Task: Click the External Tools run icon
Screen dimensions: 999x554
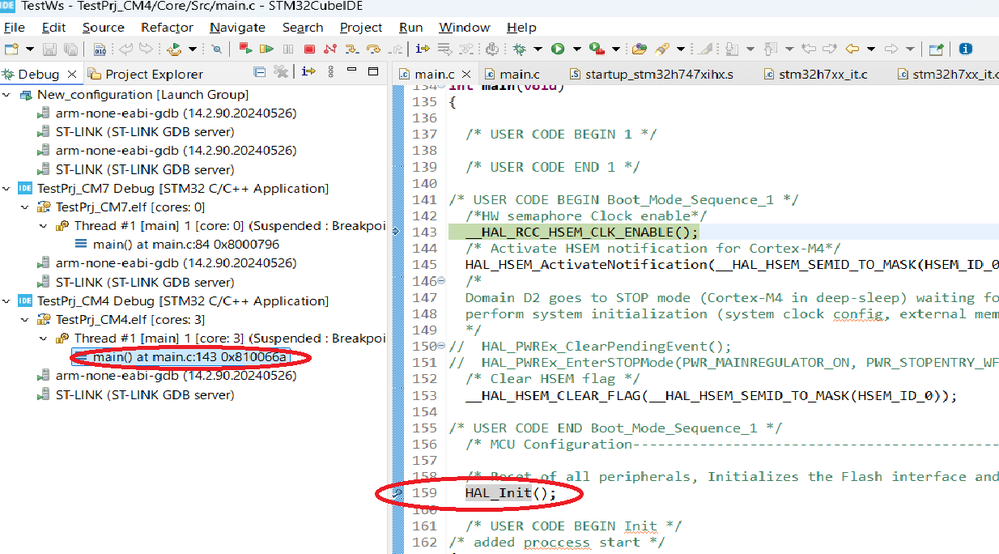Action: pyautogui.click(x=597, y=49)
